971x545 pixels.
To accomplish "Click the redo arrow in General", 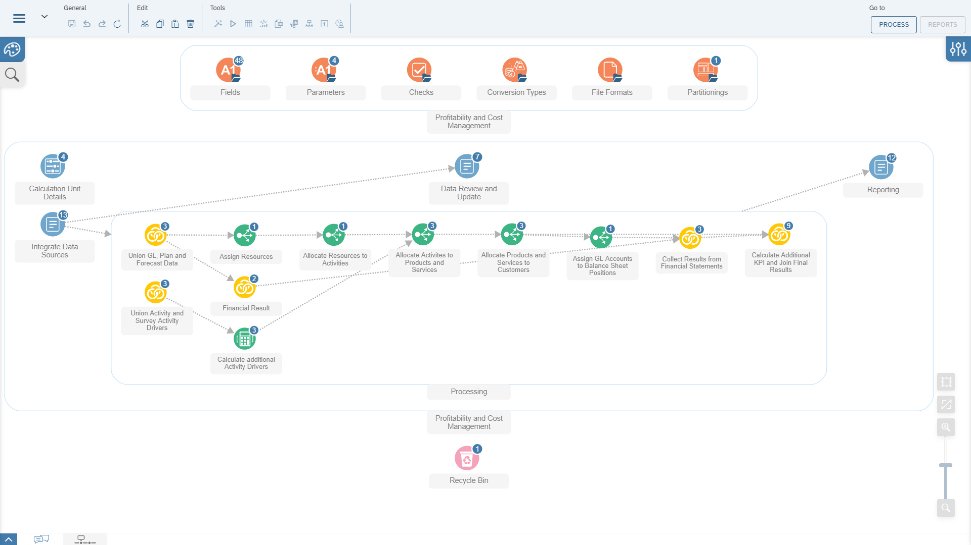I will [x=102, y=24].
